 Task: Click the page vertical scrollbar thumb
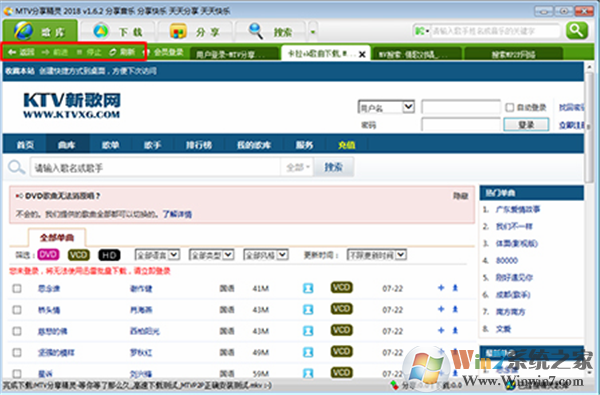pos(589,127)
